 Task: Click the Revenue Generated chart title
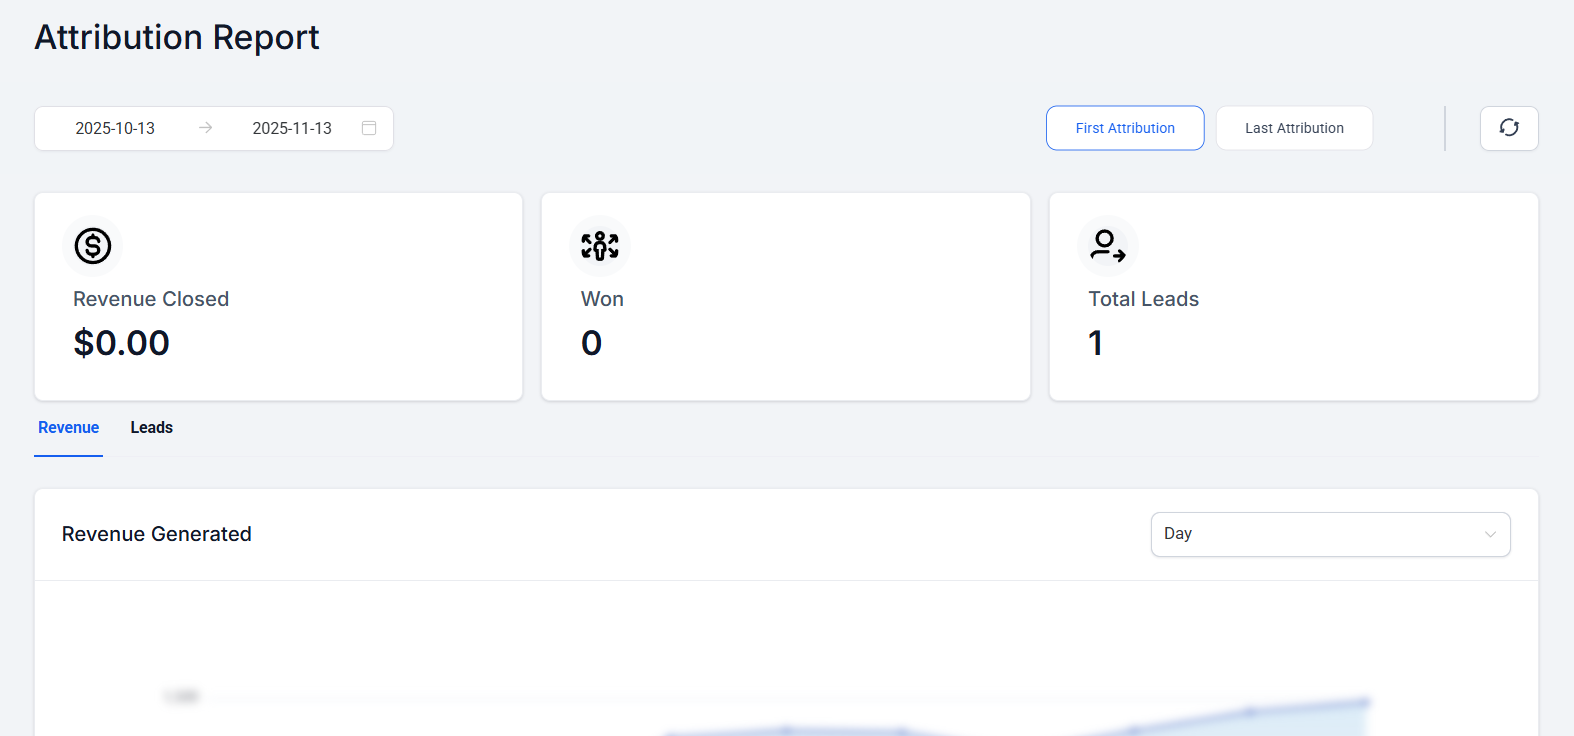pos(157,534)
